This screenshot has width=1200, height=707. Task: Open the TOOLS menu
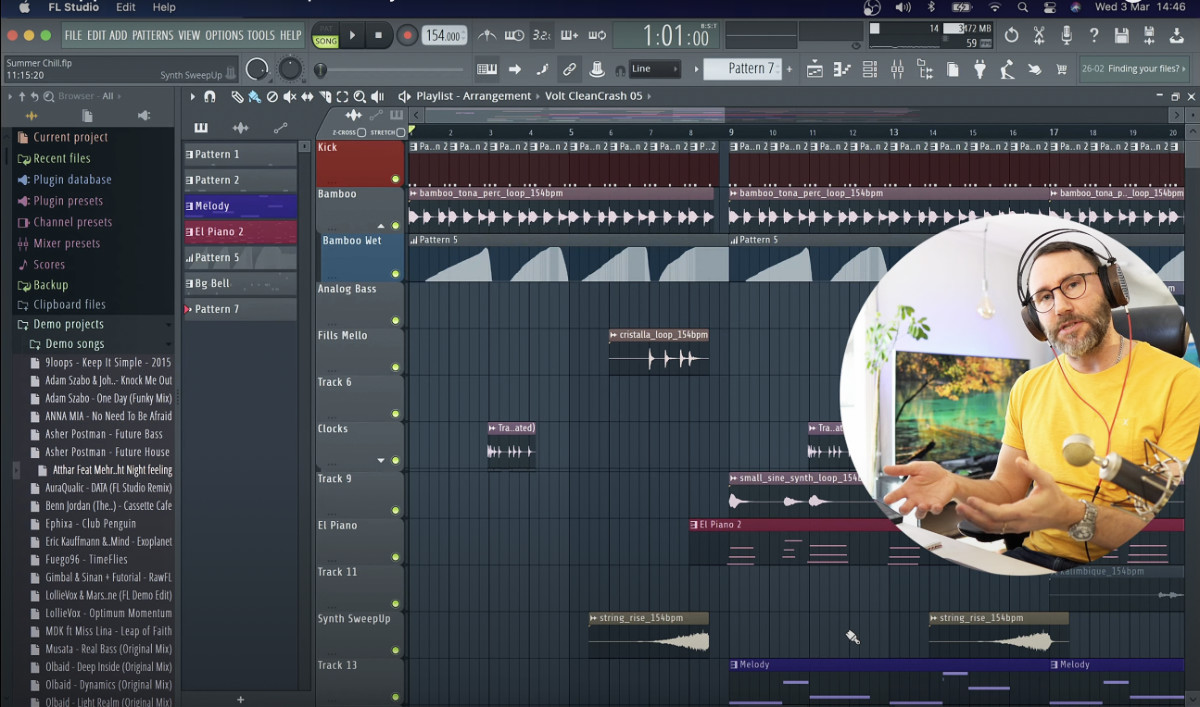coord(260,35)
